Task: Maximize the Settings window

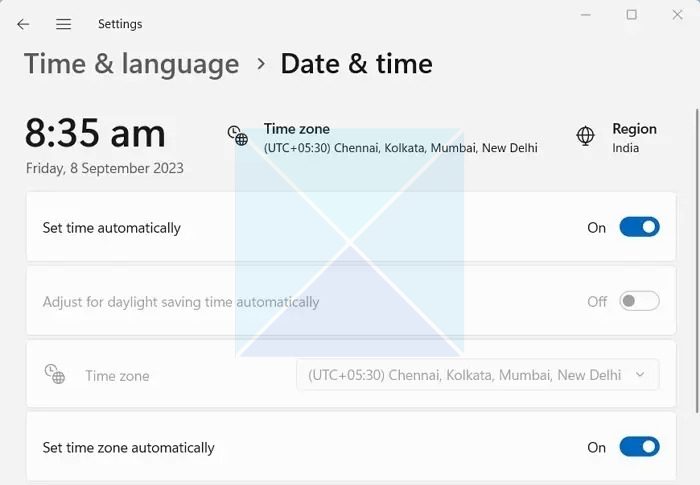Action: tap(631, 15)
